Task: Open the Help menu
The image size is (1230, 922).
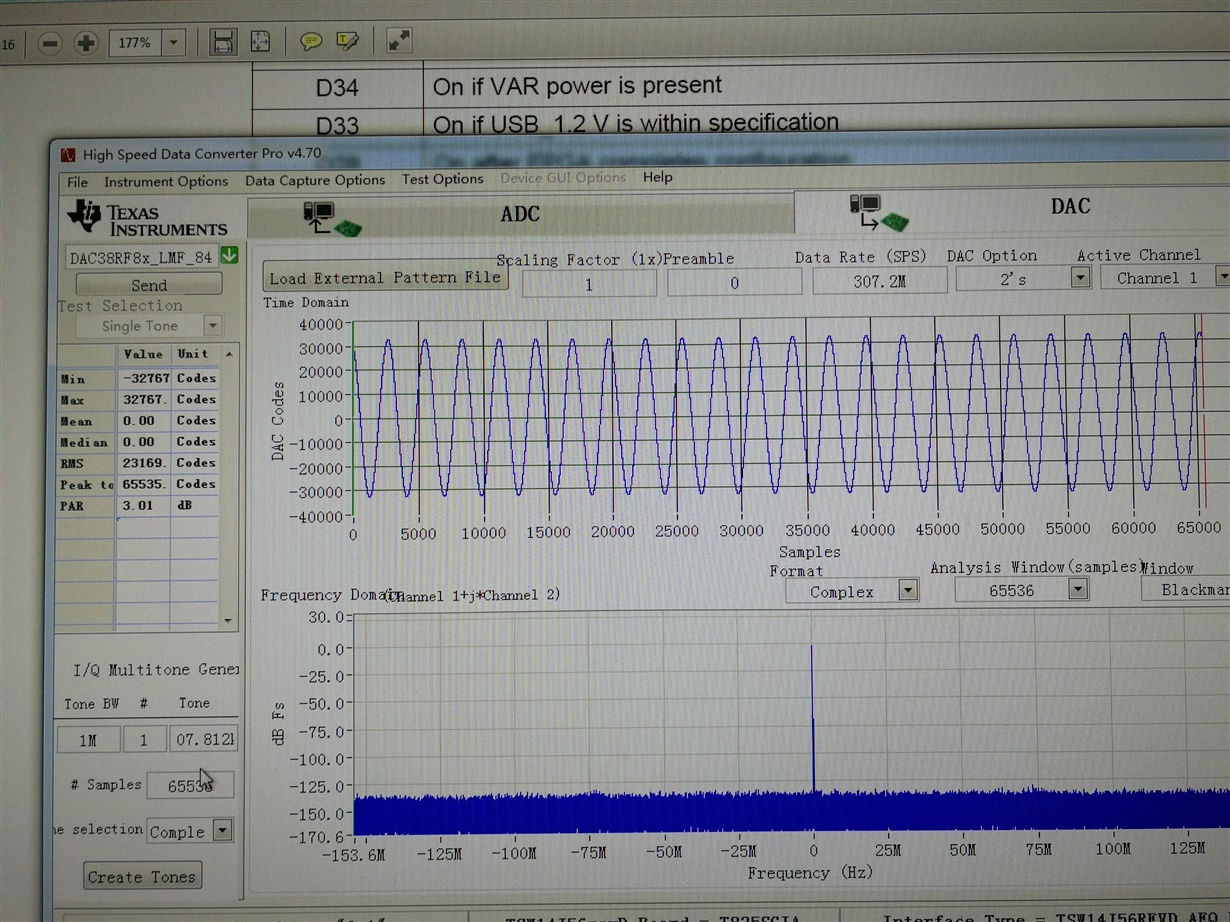Action: (657, 177)
